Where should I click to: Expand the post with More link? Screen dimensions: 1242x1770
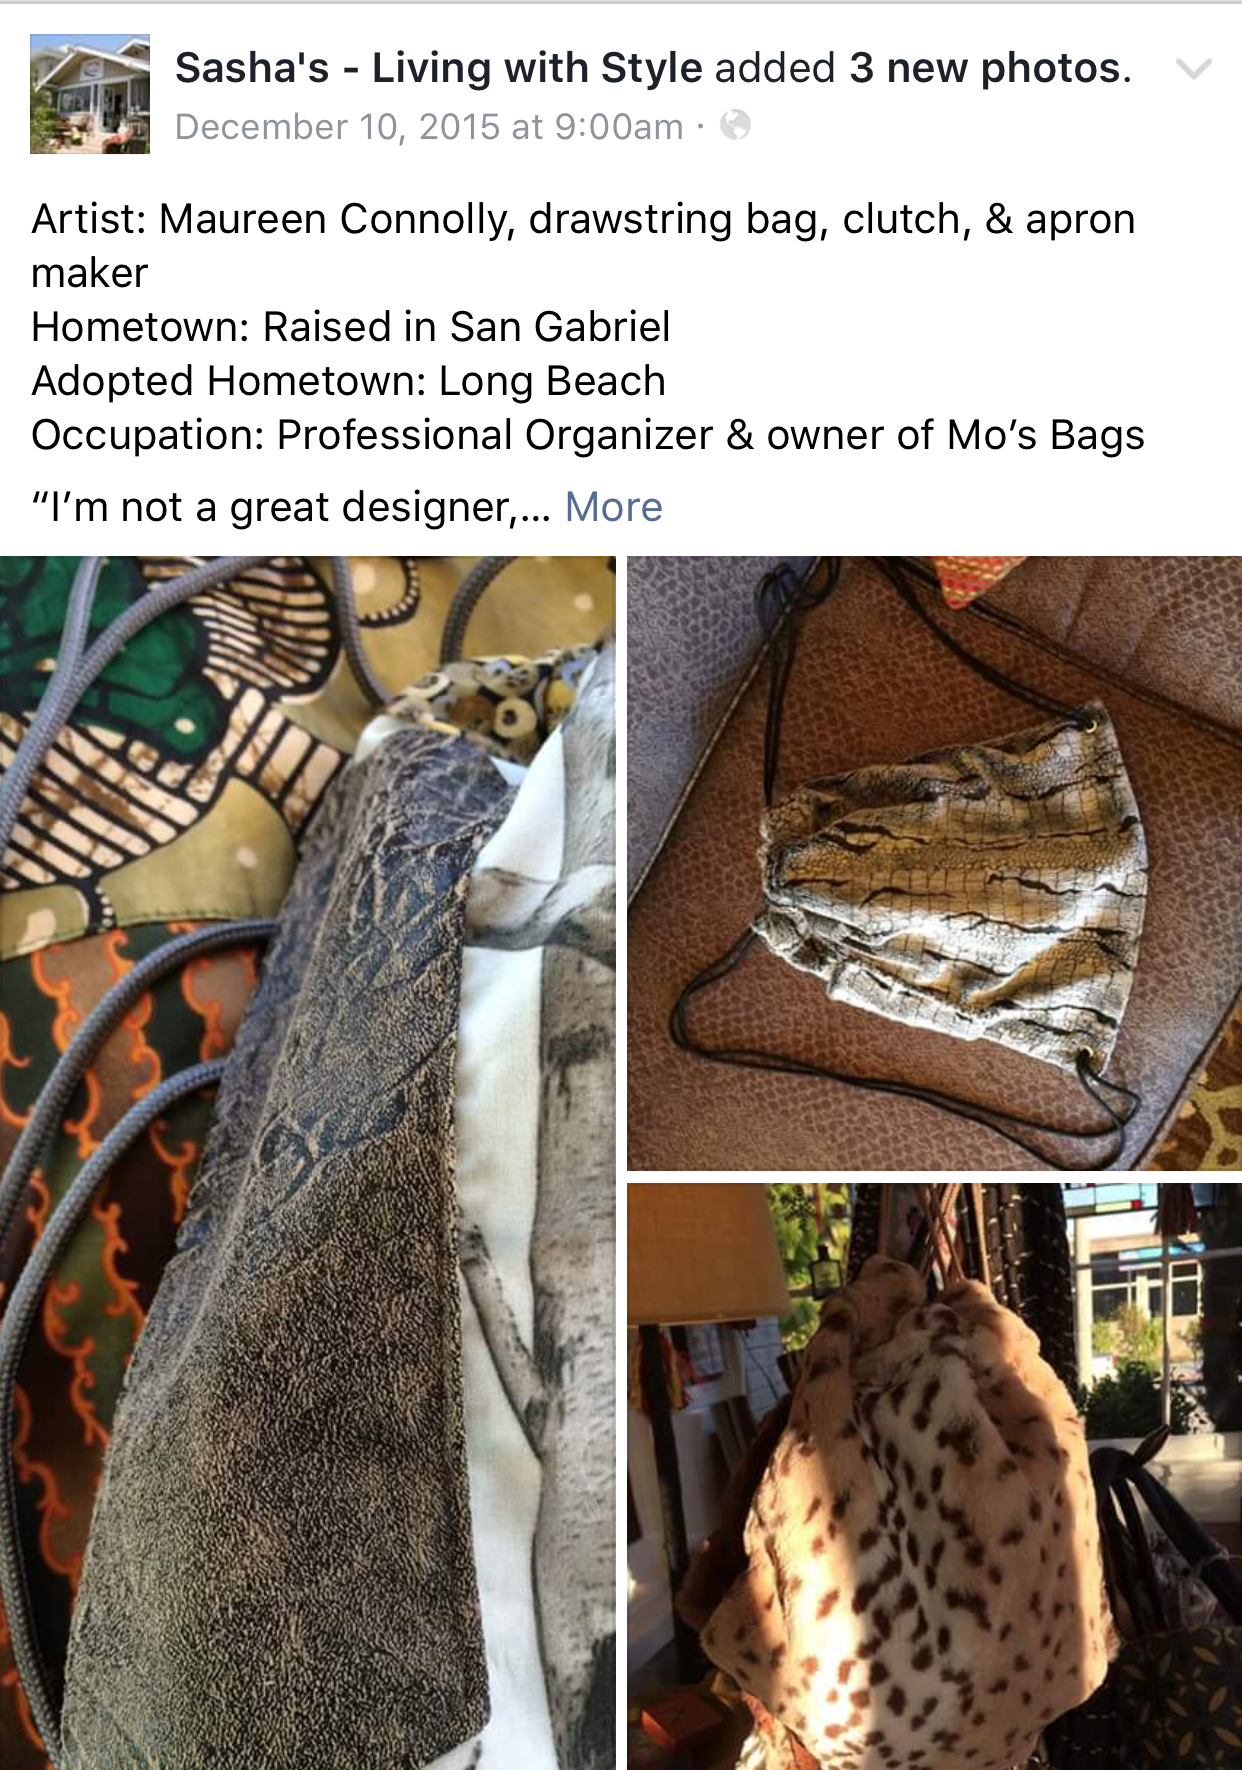tap(614, 507)
